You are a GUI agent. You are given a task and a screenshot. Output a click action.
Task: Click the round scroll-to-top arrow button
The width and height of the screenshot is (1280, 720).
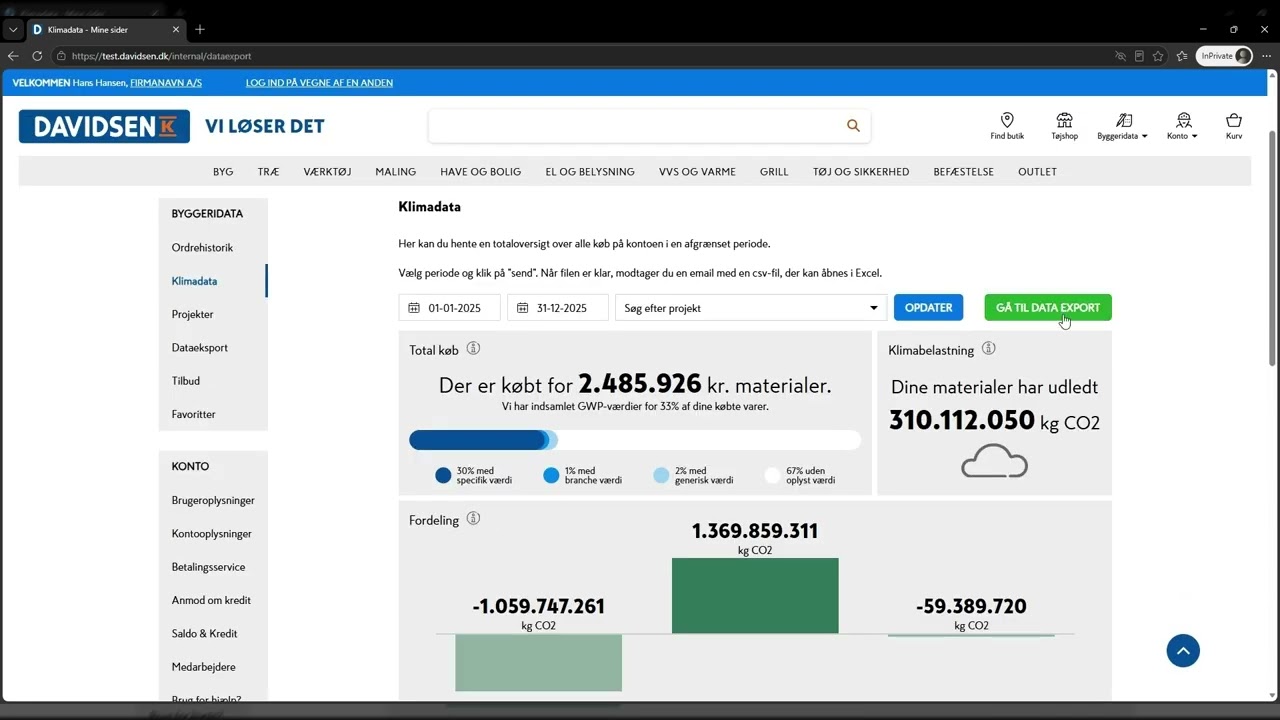[x=1183, y=651]
